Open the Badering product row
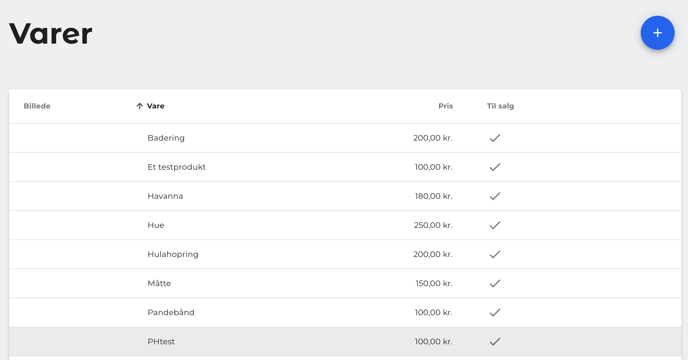This screenshot has width=688, height=360. [x=345, y=138]
